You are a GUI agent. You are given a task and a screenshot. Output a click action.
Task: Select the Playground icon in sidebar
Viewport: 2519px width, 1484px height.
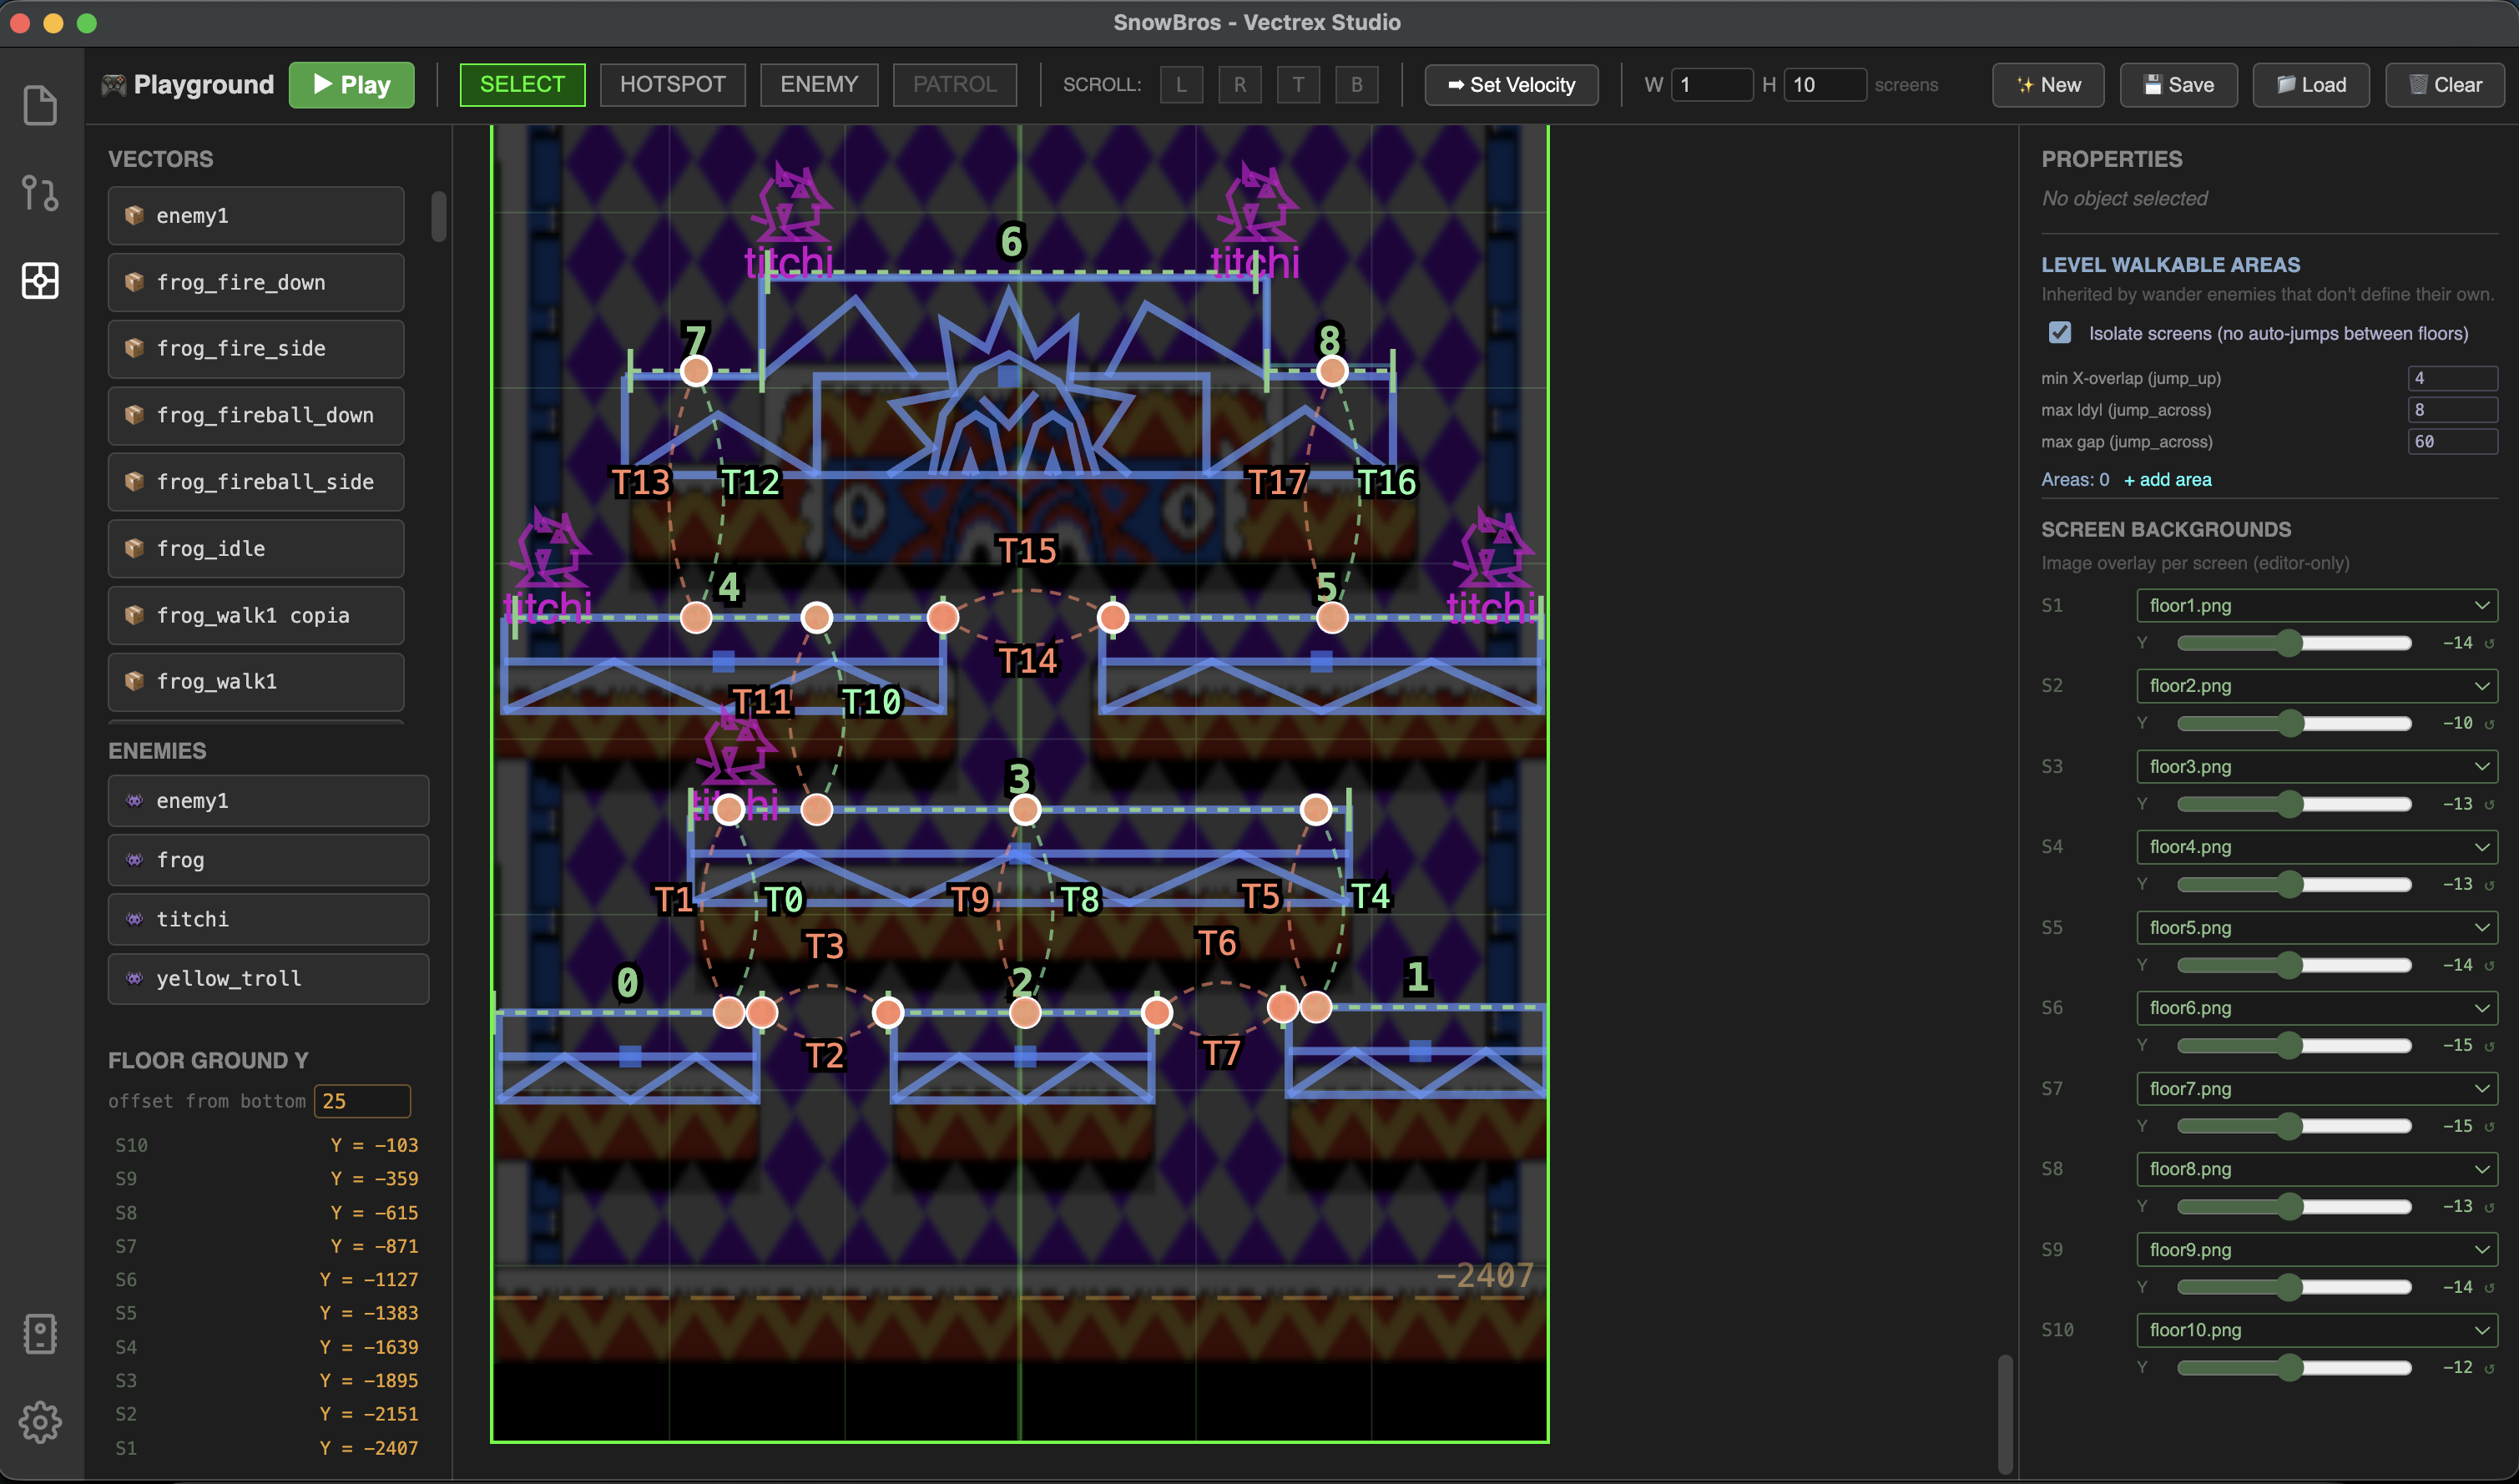40,280
